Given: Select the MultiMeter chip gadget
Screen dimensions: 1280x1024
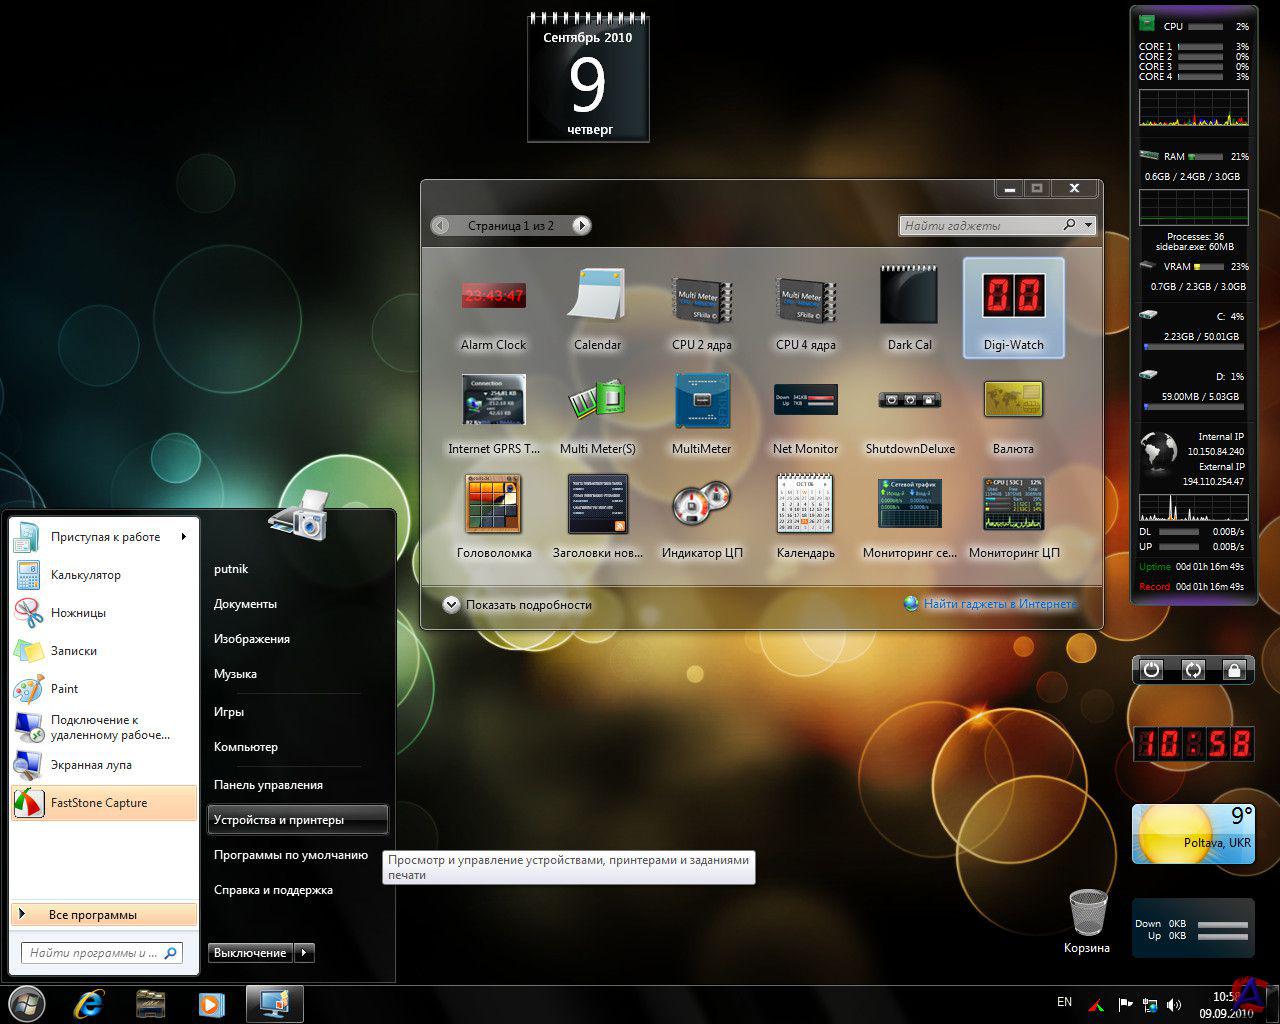Looking at the screenshot, I should (x=701, y=400).
